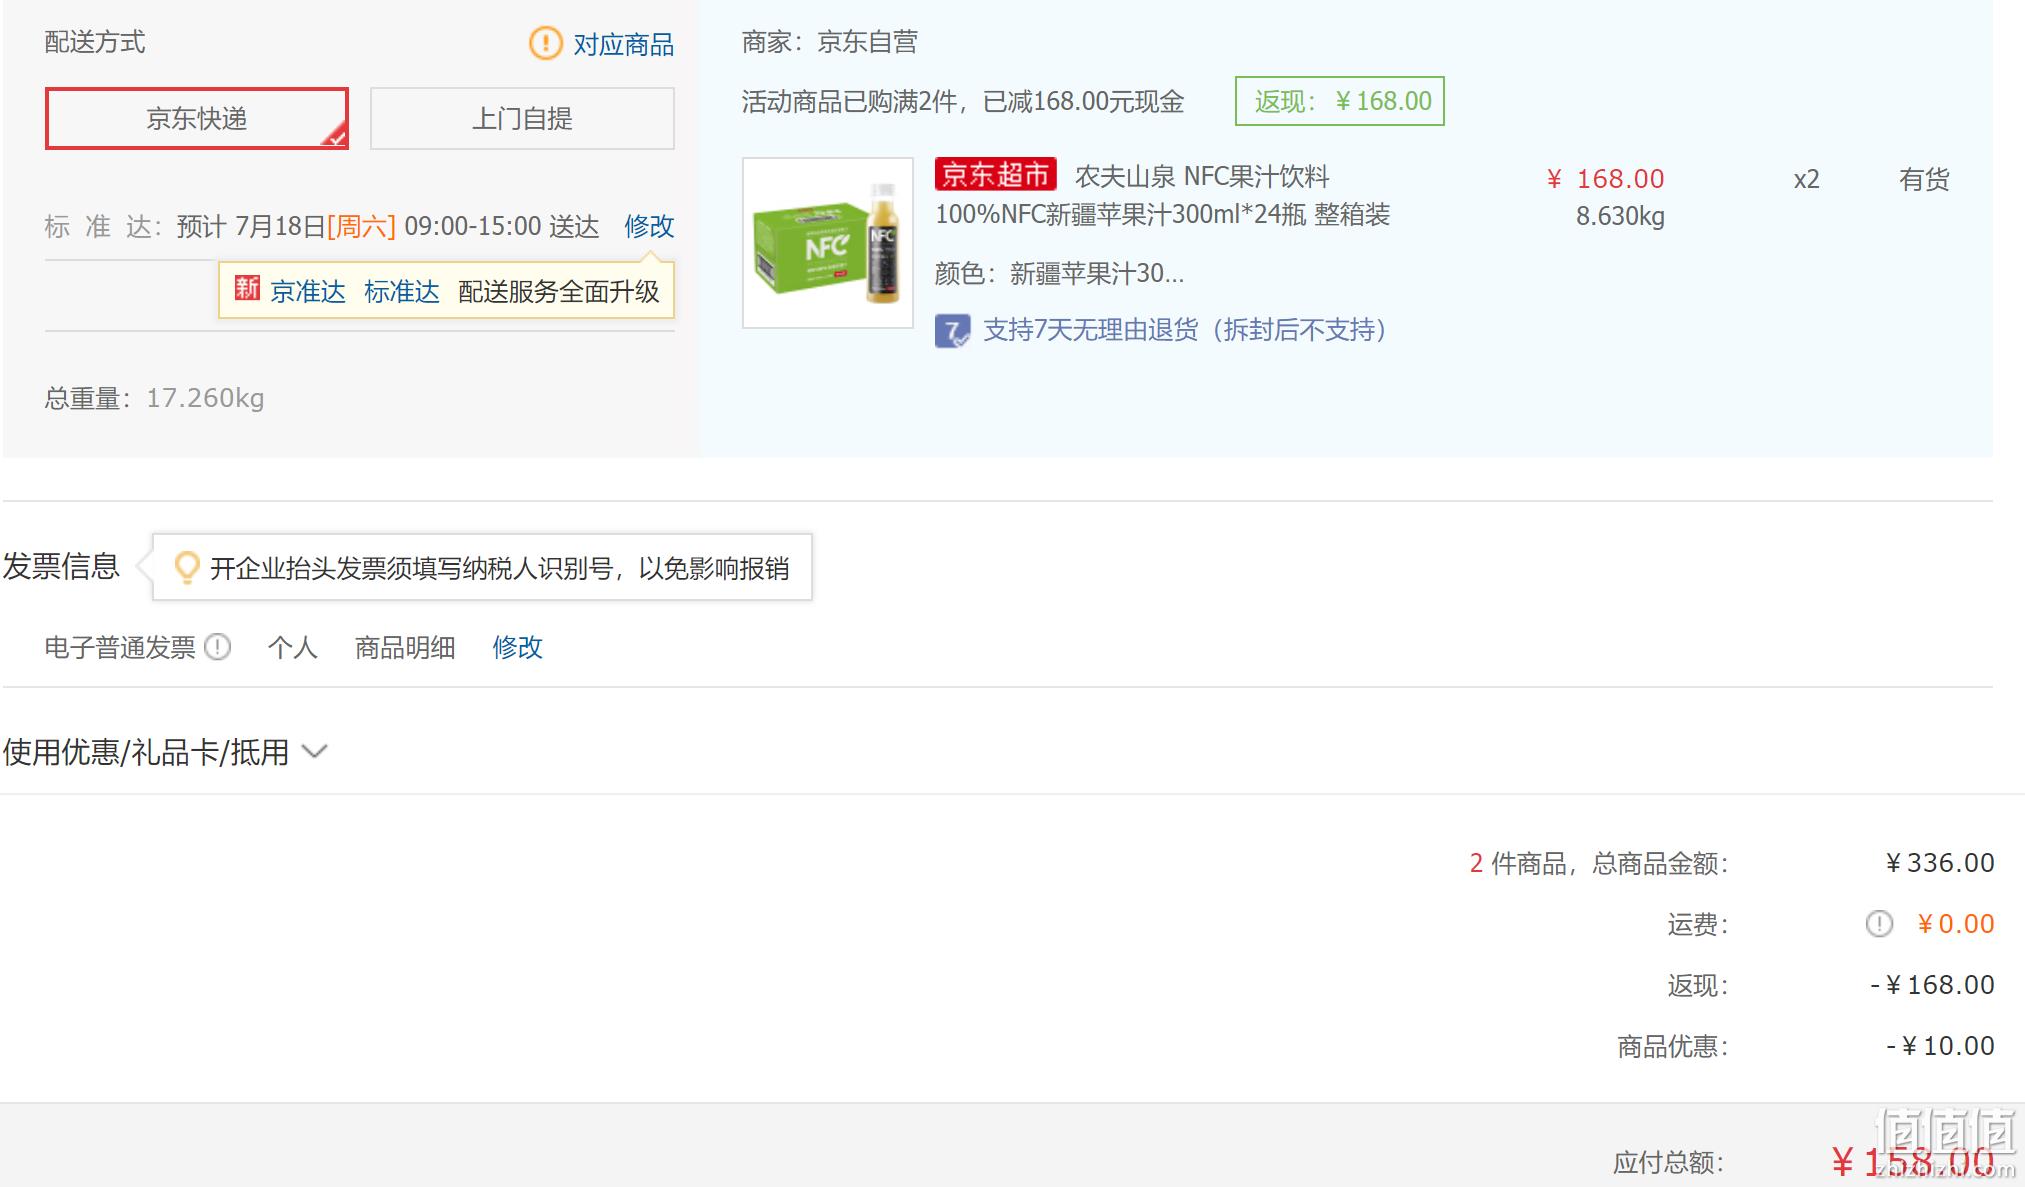Click the 商家：京东自营 label
The width and height of the screenshot is (2025, 1187).
pos(830,42)
